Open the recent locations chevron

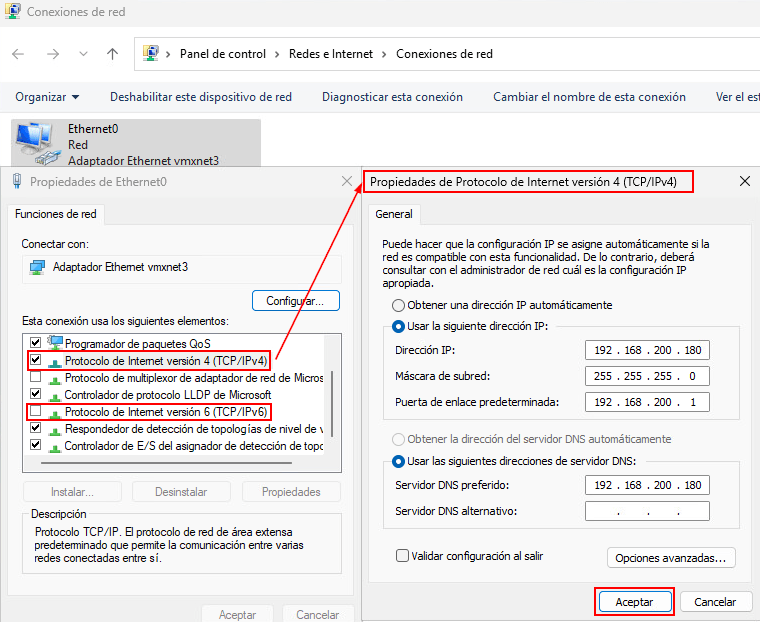(x=83, y=54)
